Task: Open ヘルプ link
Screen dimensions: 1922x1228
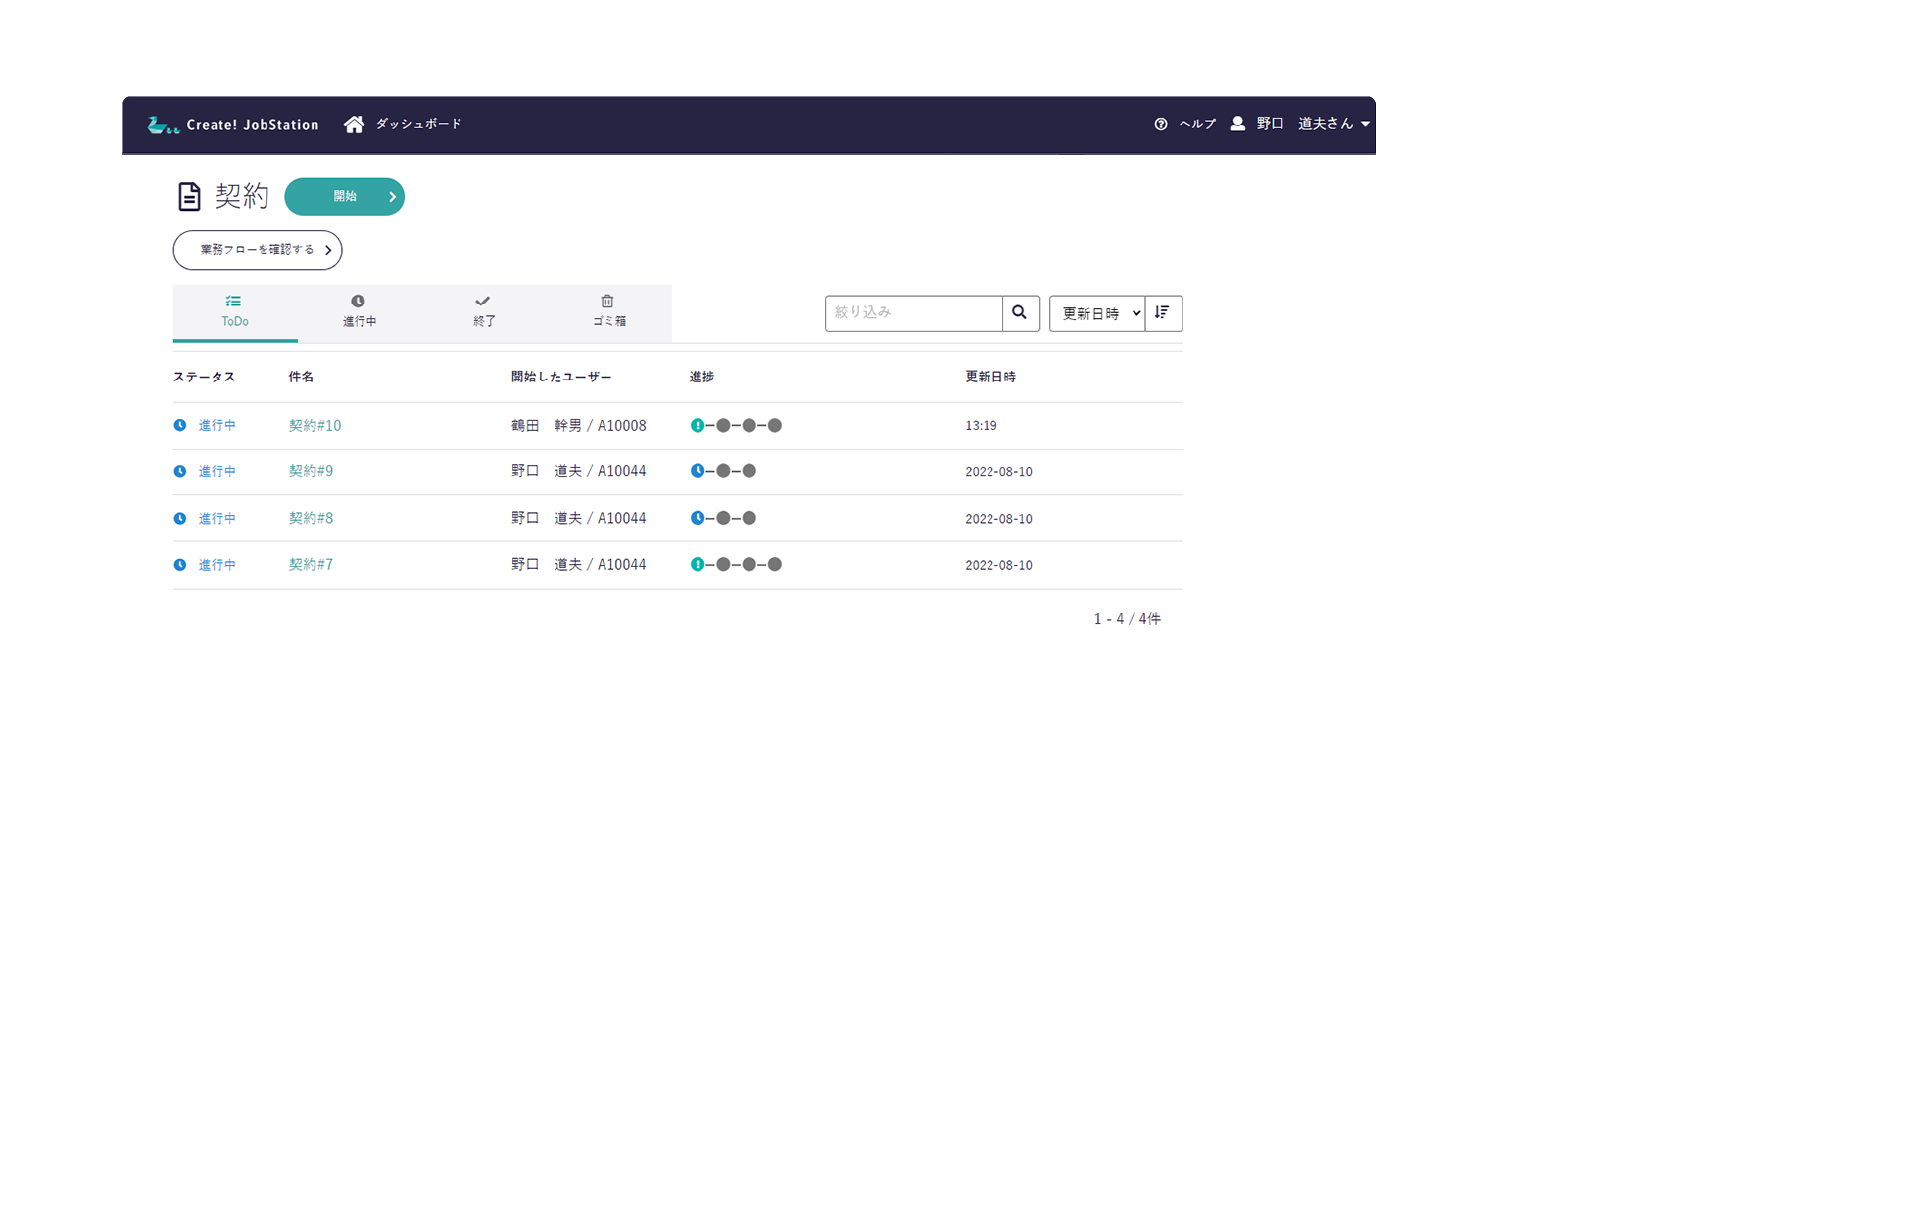Action: (x=1198, y=124)
